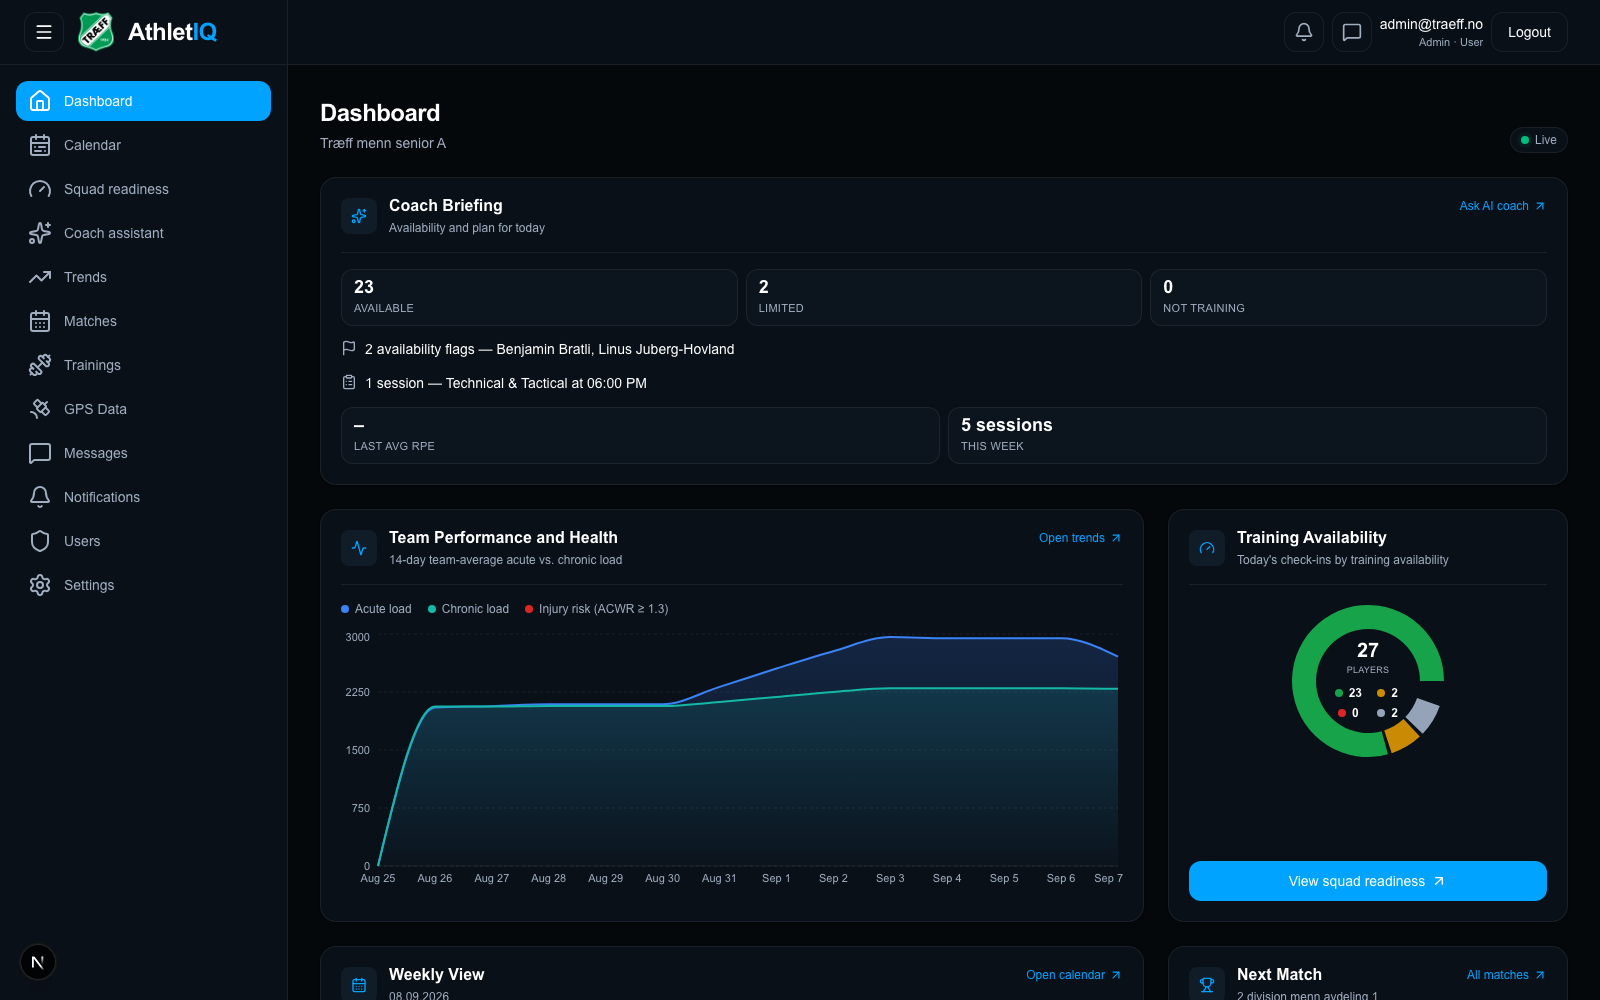1600x1000 pixels.
Task: Navigate to Trends section
Action: [x=143, y=277]
